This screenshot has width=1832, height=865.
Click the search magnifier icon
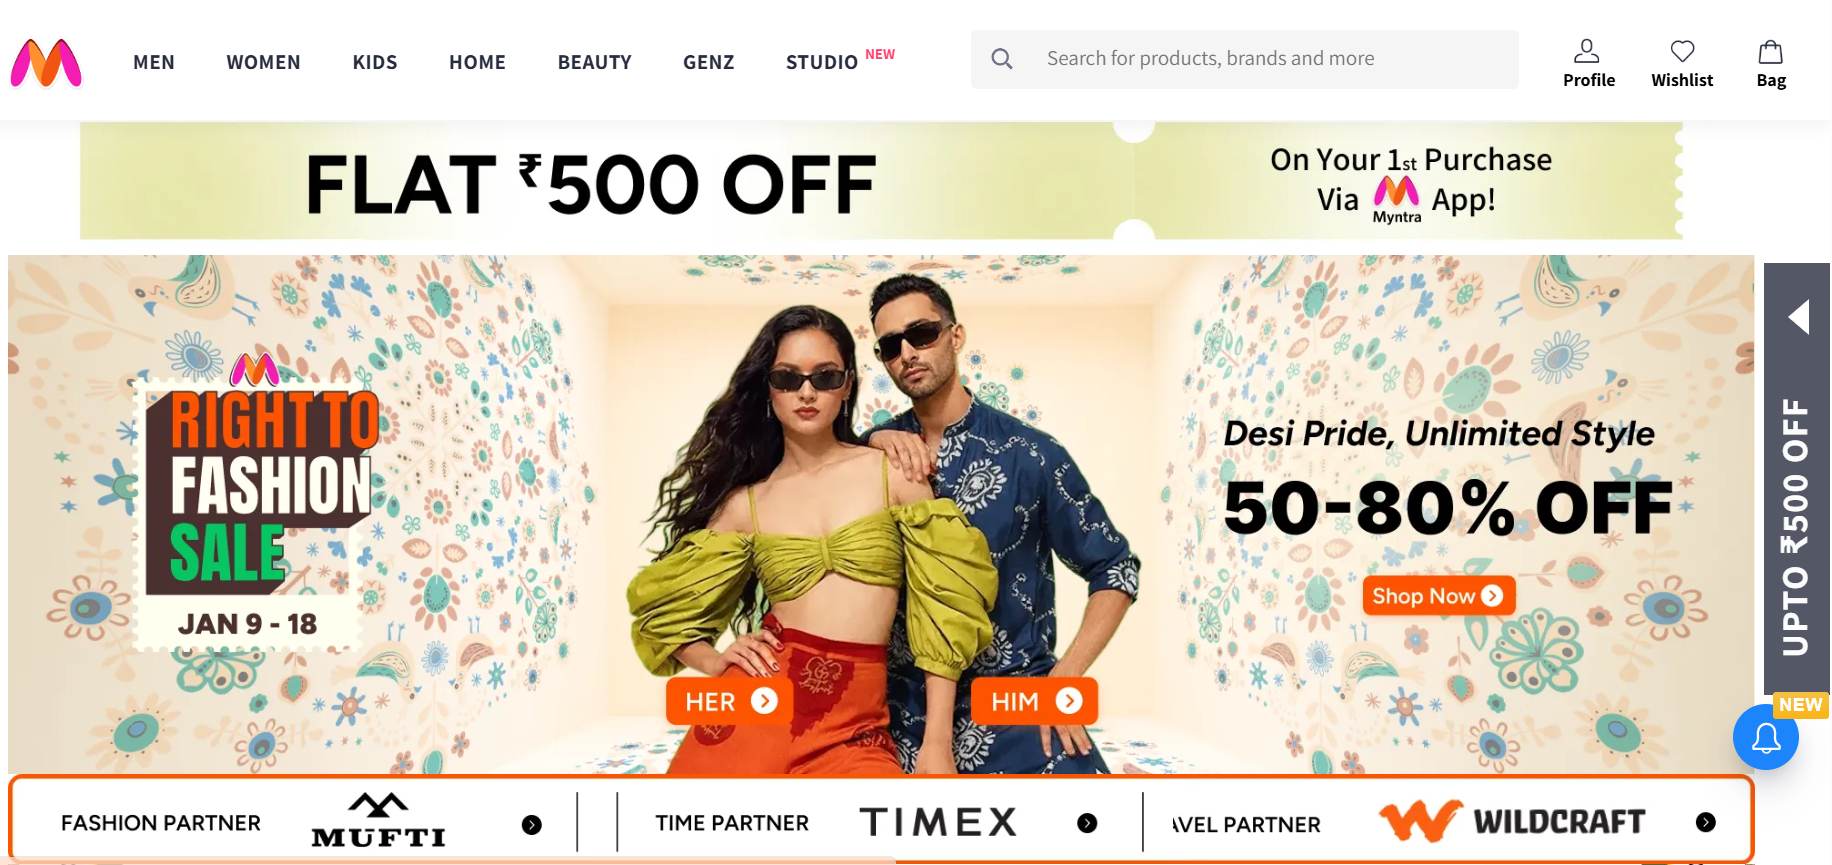click(1002, 59)
